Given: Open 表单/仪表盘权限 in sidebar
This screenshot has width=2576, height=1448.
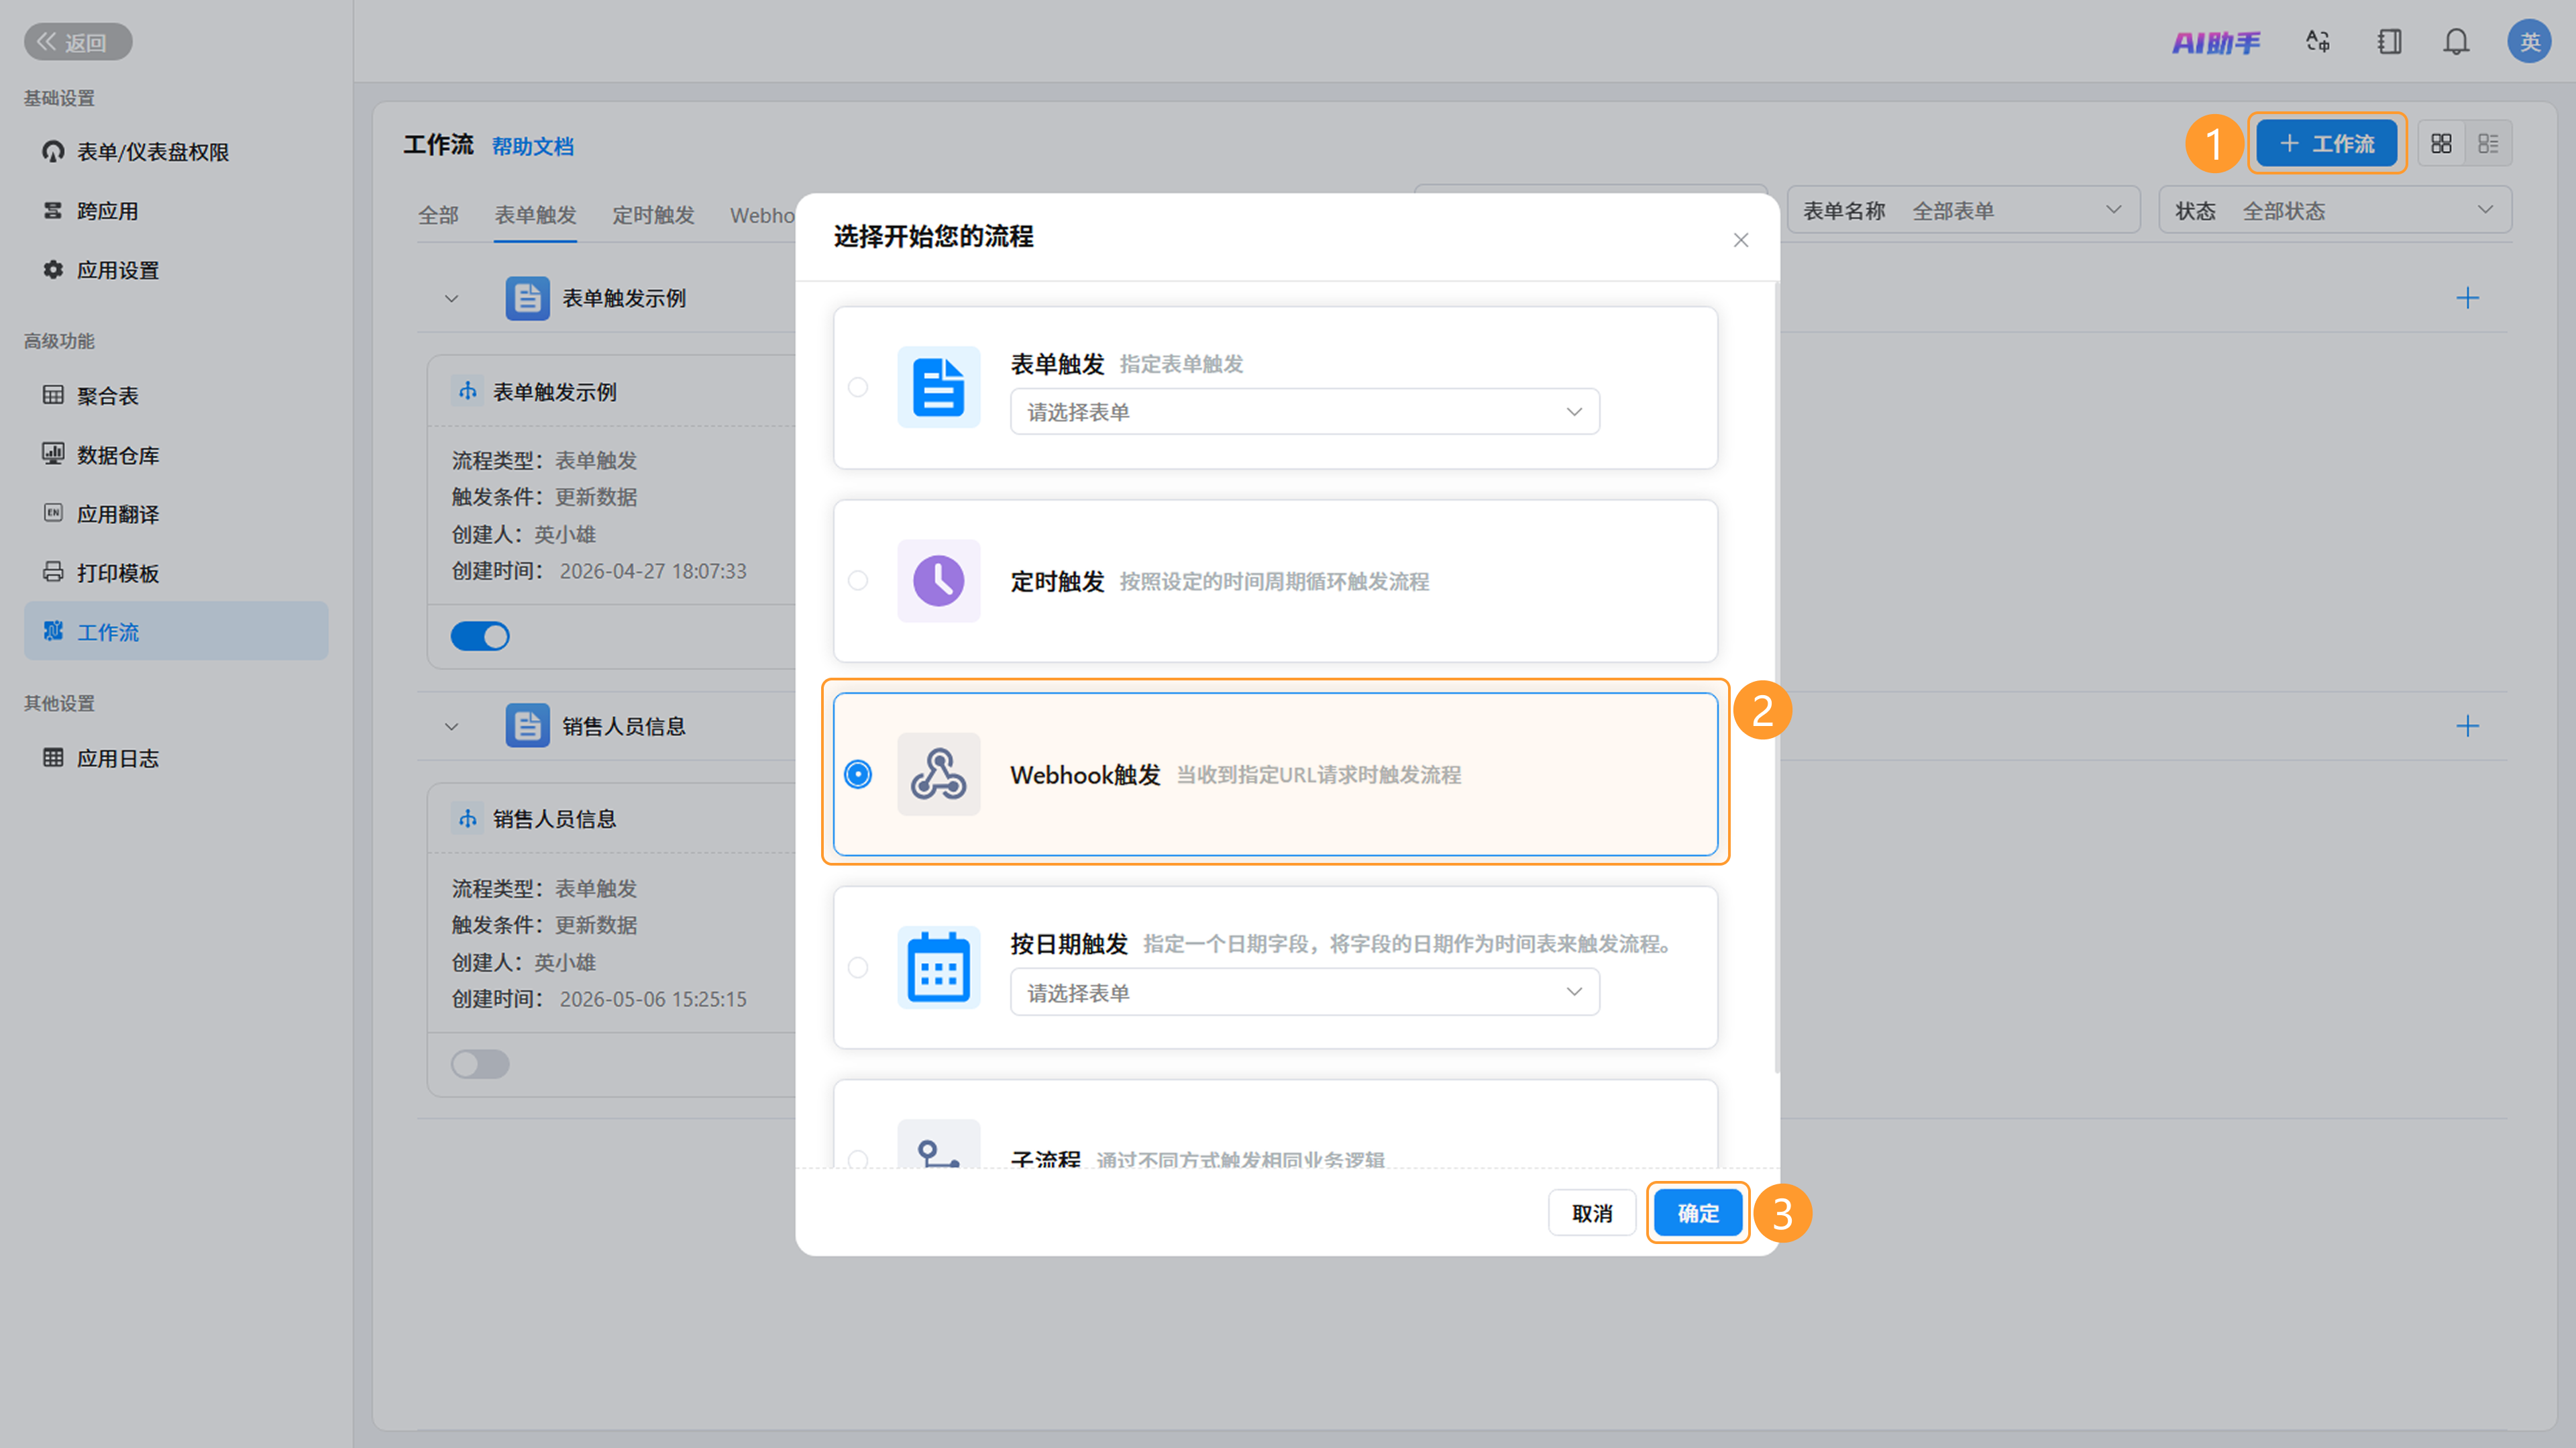Looking at the screenshot, I should (176, 152).
